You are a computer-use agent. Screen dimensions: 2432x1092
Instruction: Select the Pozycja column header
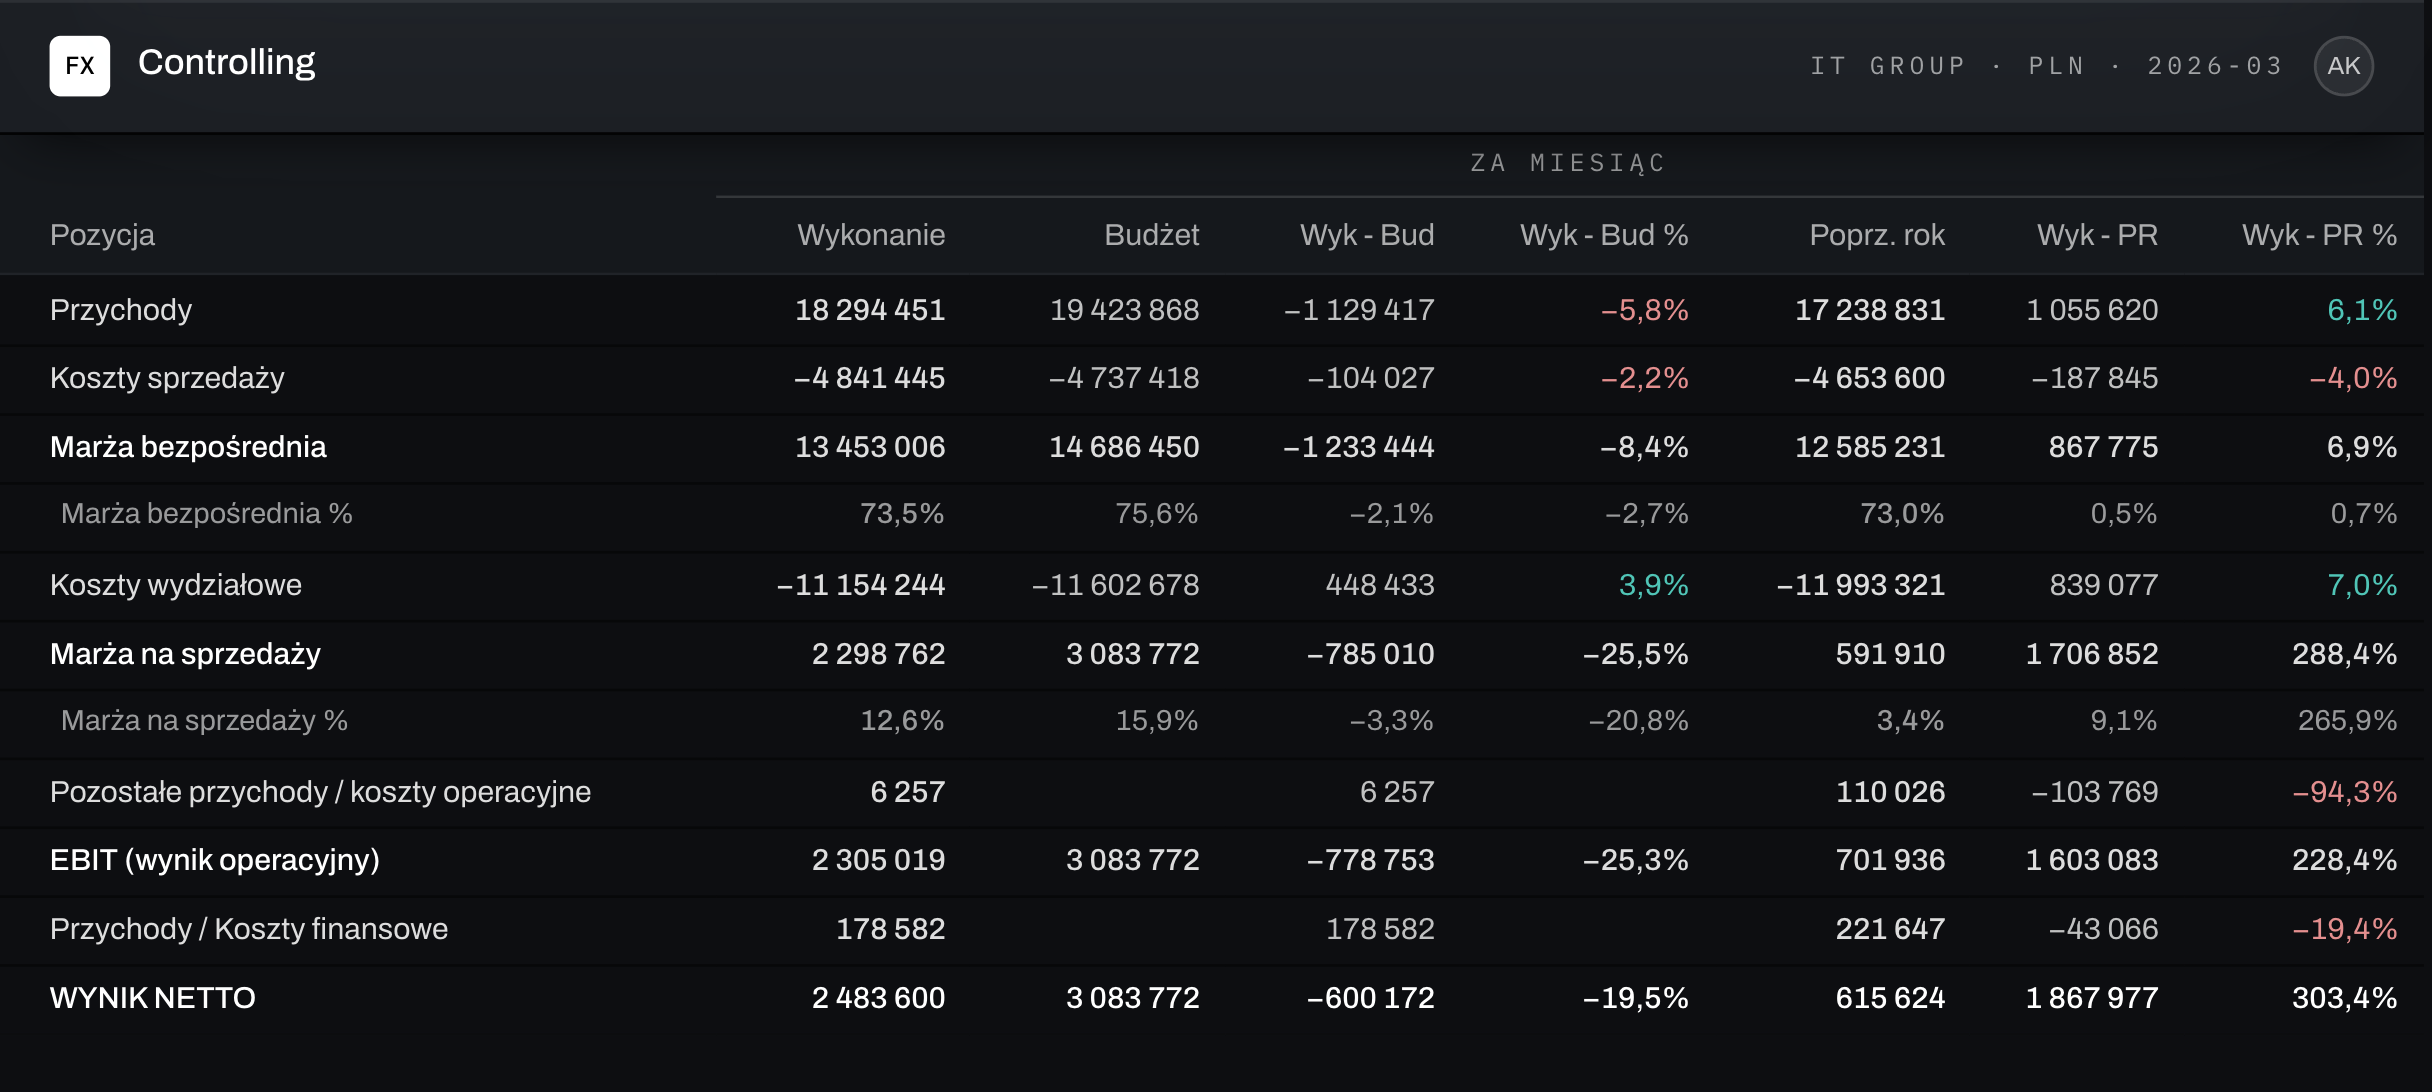pyautogui.click(x=102, y=235)
